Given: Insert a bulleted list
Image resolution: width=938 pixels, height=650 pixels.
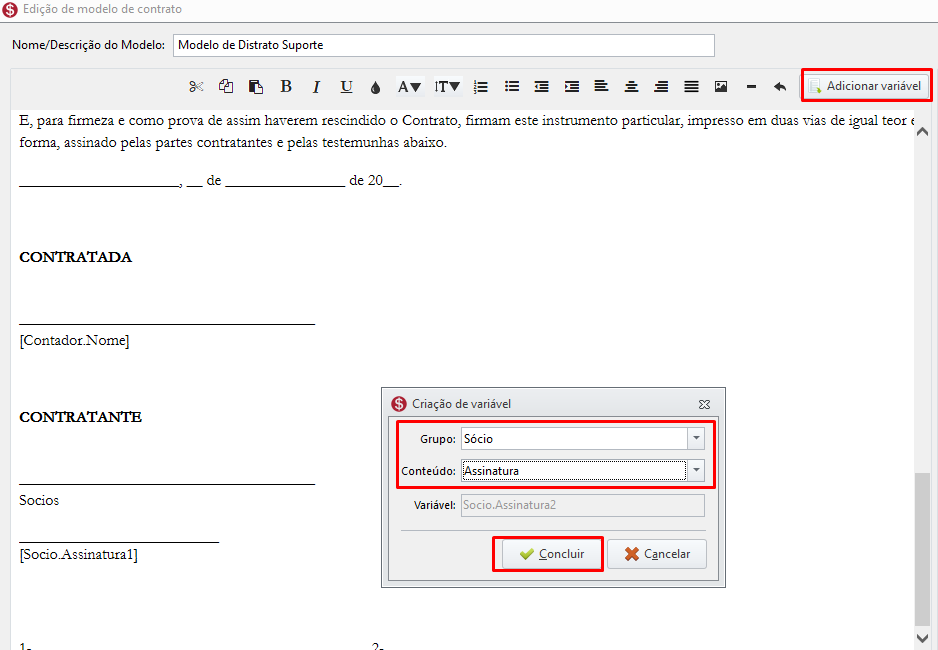Looking at the screenshot, I should [x=511, y=87].
